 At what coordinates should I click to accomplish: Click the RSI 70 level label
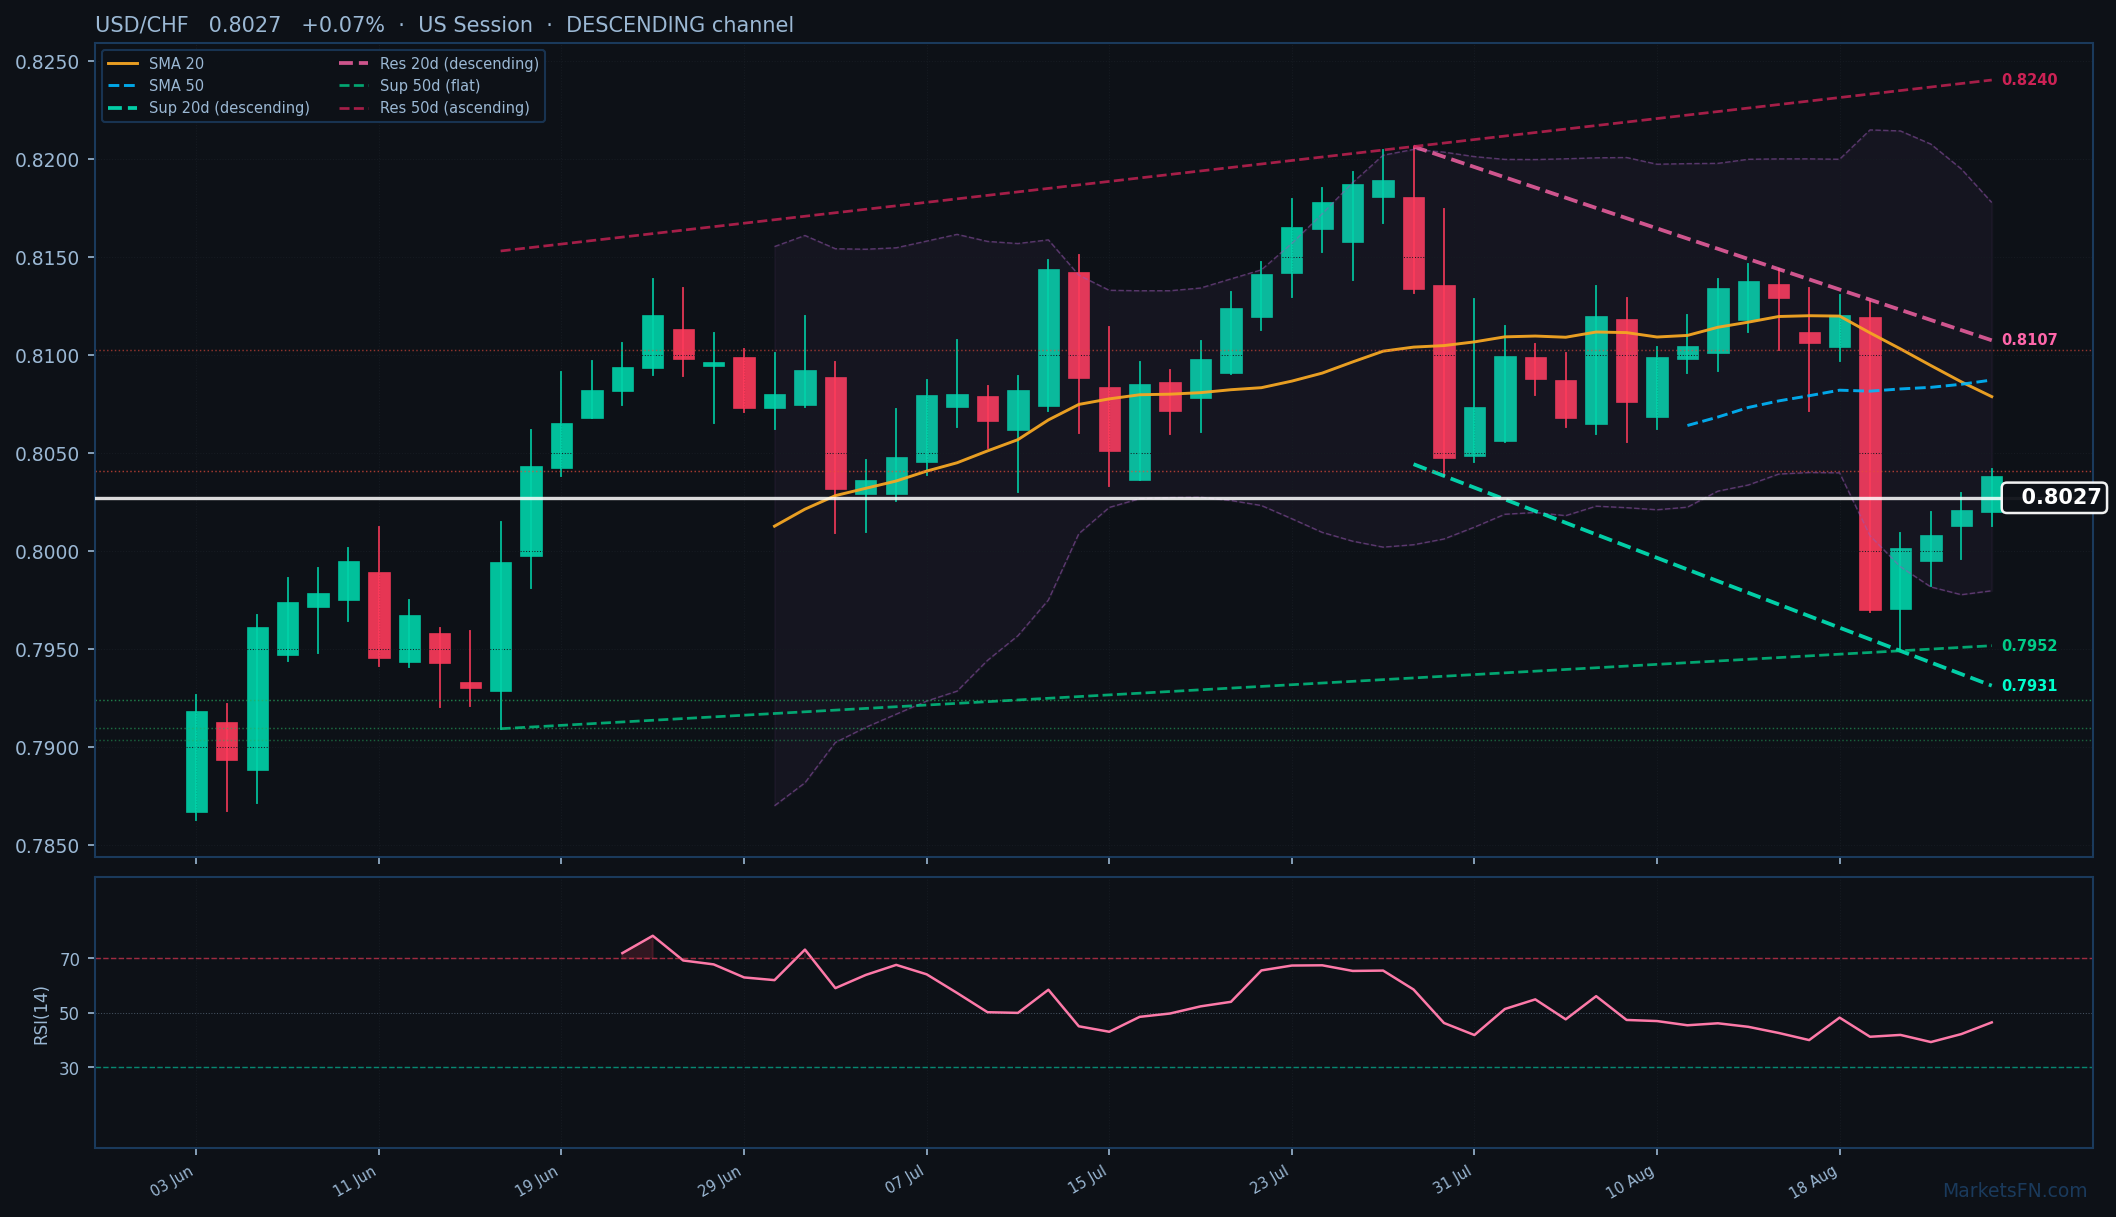[x=70, y=960]
